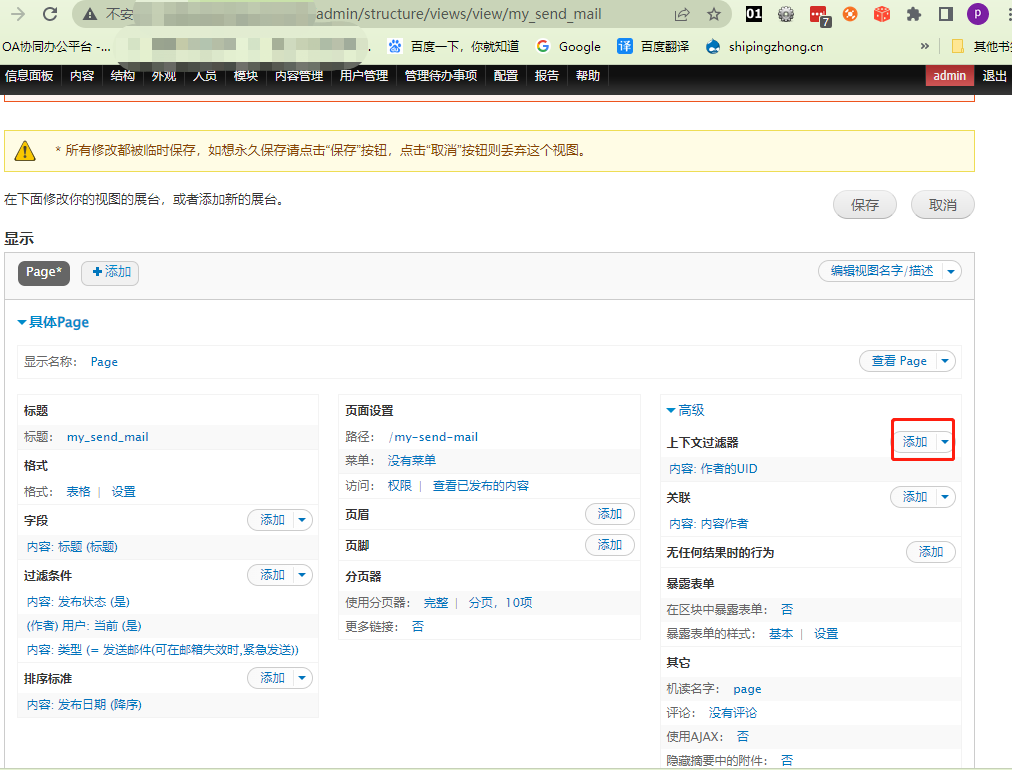Select the Page* display tab

[44, 272]
